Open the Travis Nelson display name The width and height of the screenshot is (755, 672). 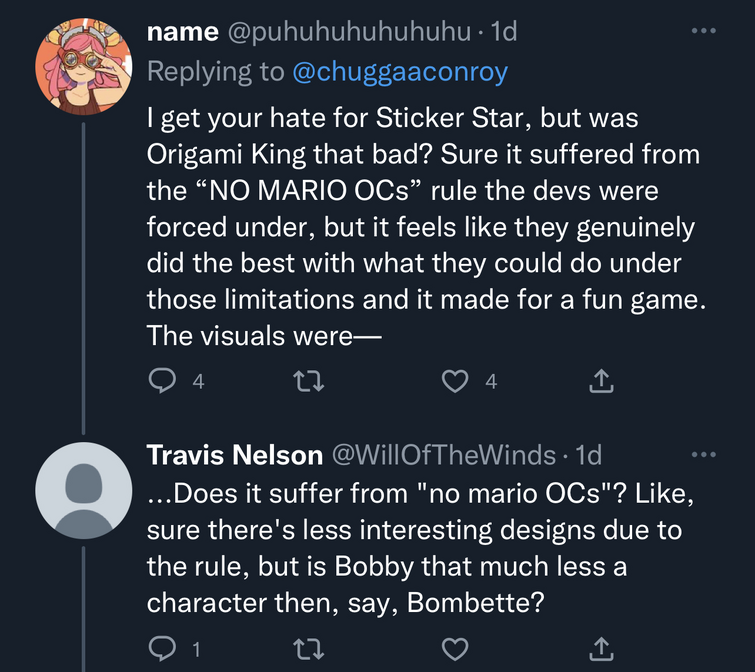point(234,455)
